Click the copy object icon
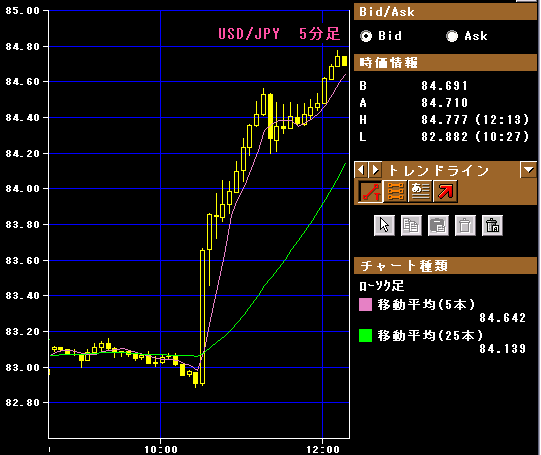 411,226
